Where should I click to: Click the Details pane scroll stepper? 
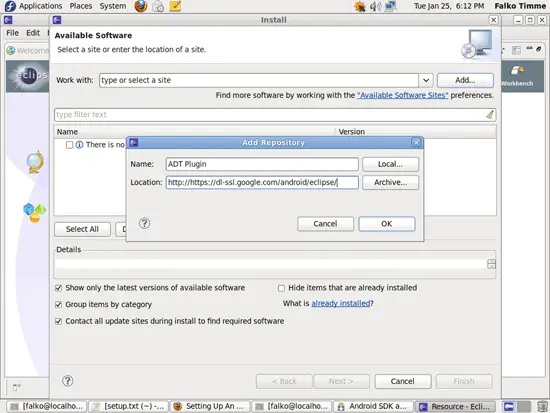click(x=491, y=264)
